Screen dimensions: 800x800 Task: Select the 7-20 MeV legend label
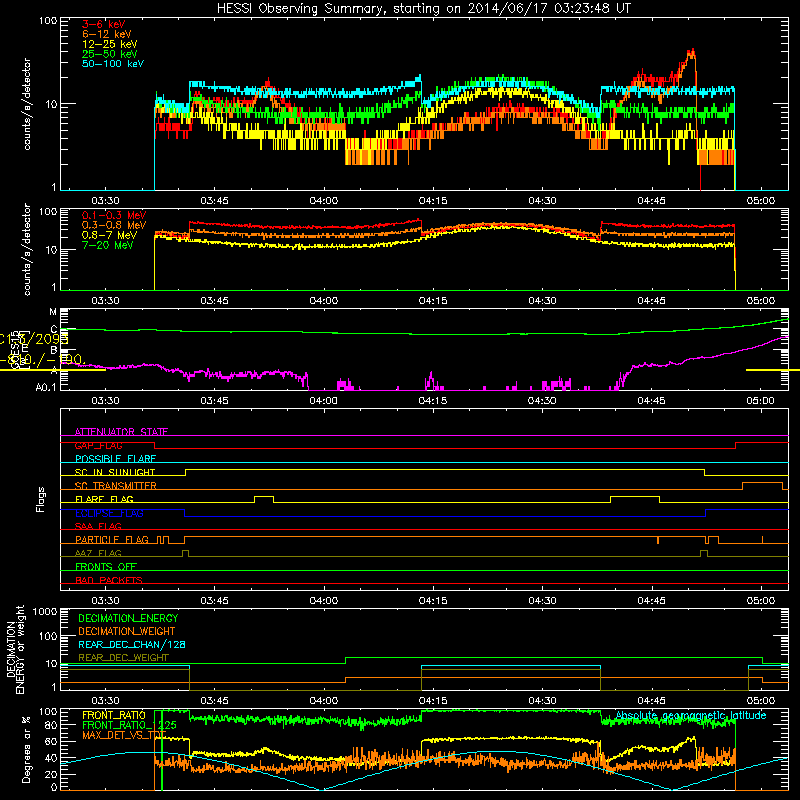(x=108, y=245)
